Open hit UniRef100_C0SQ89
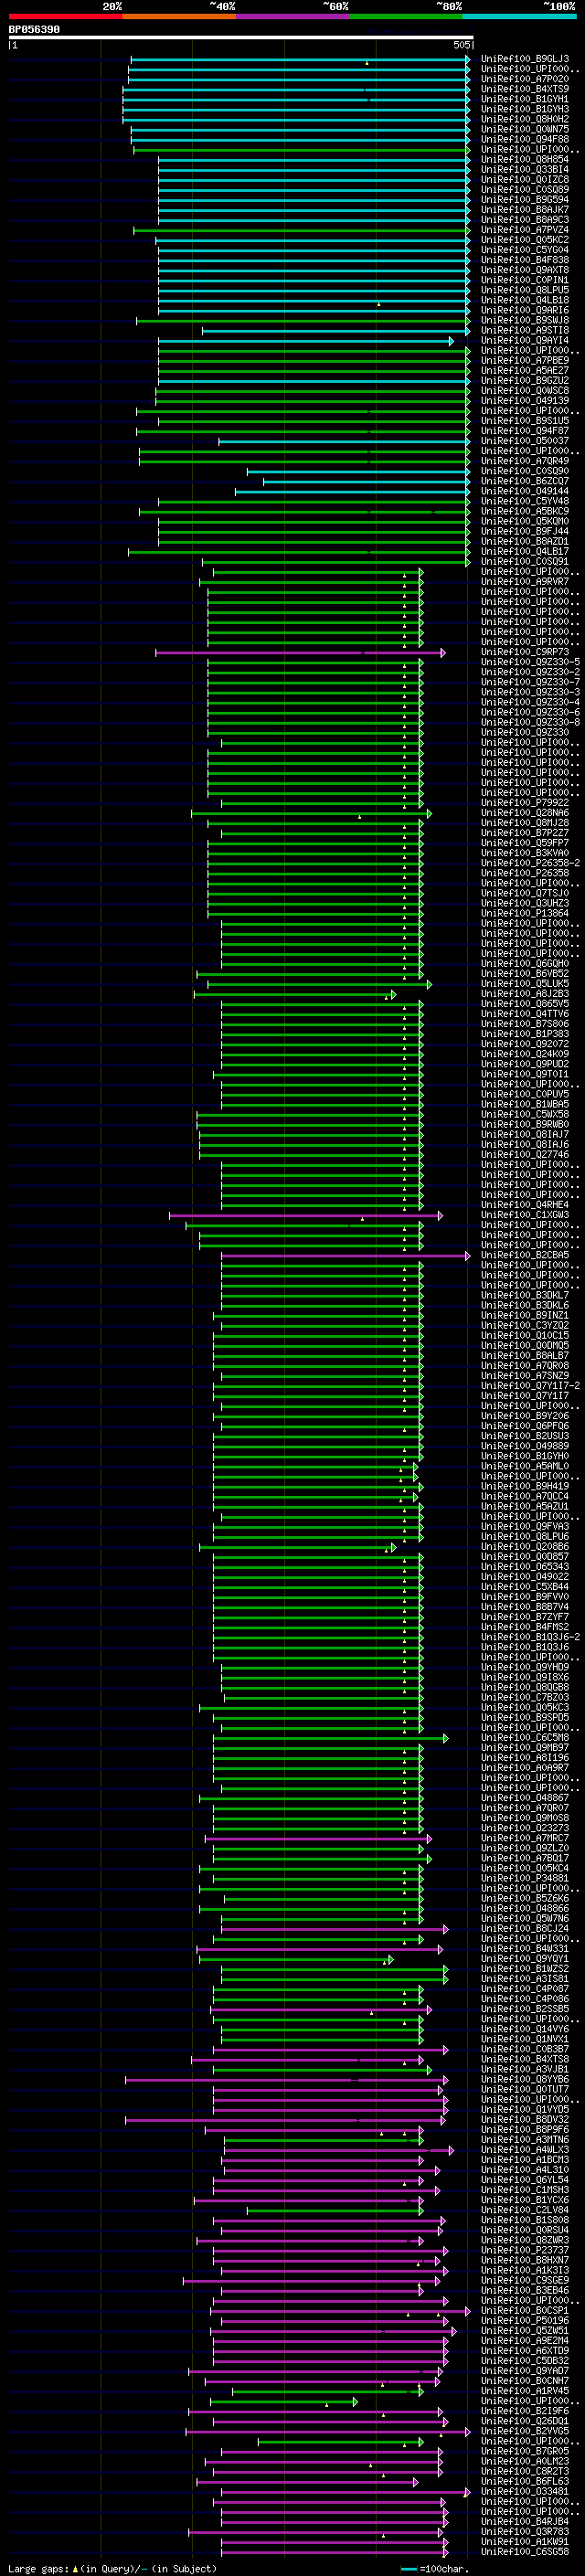Viewport: 585px width, 2576px height. (x=525, y=189)
